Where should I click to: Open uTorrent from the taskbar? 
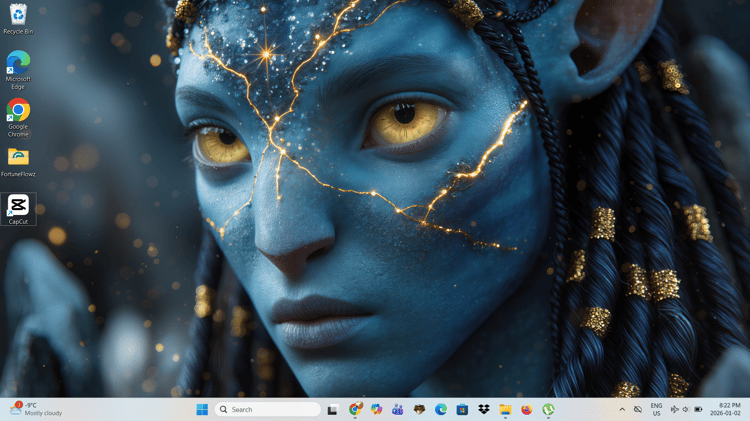(548, 410)
